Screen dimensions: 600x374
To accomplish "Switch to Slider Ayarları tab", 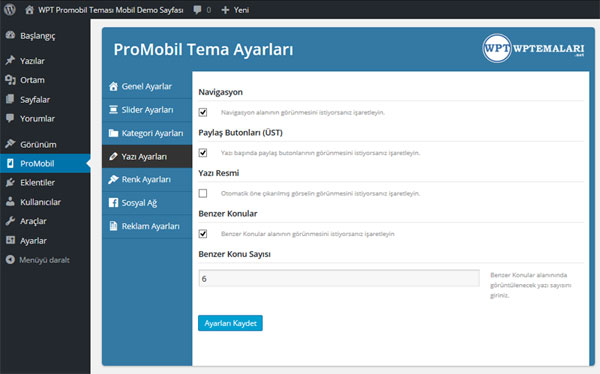I will tap(147, 110).
